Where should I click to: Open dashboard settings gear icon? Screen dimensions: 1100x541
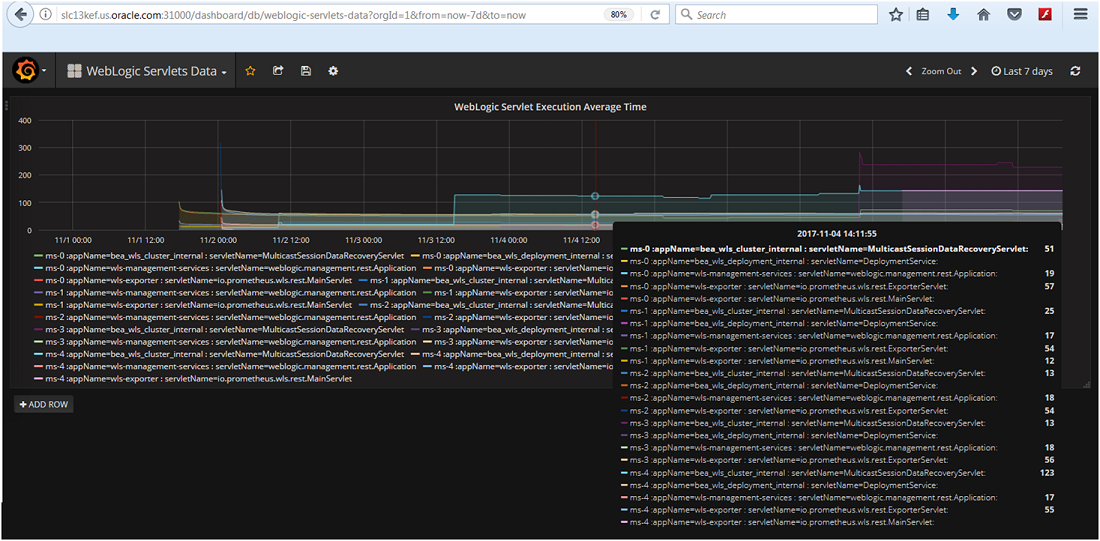coord(333,71)
